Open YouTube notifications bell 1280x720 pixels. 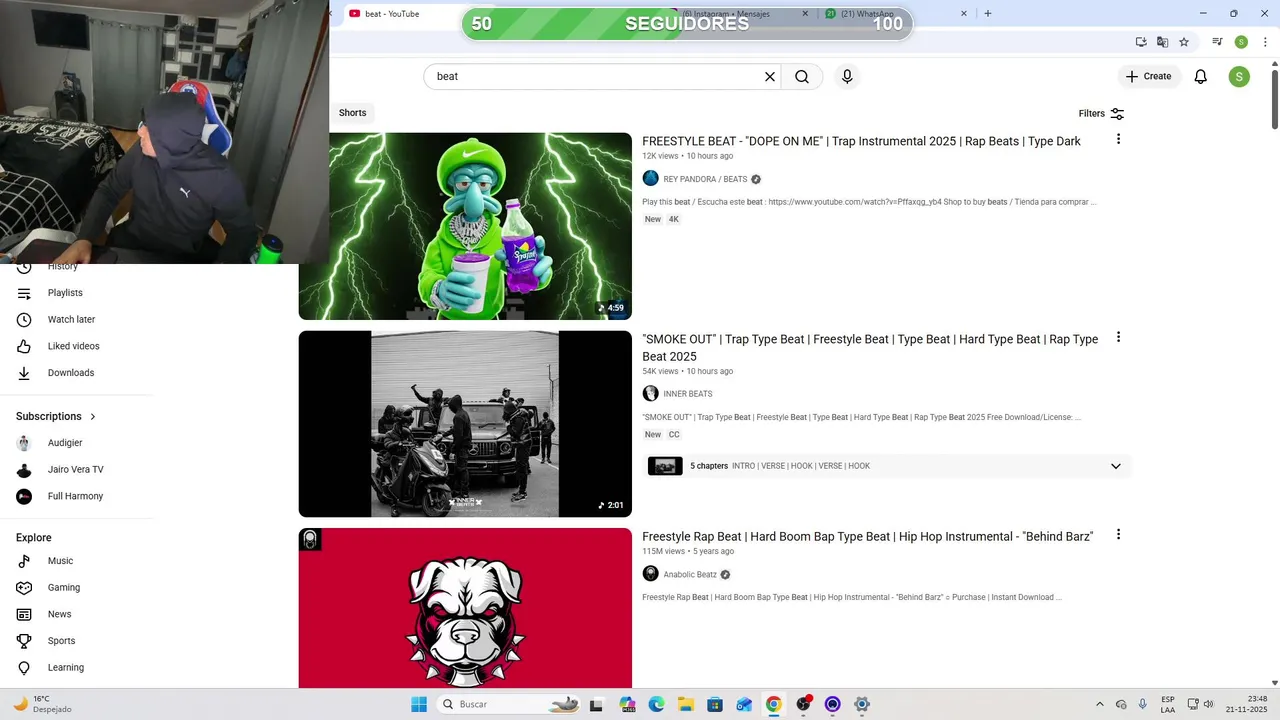click(1201, 77)
